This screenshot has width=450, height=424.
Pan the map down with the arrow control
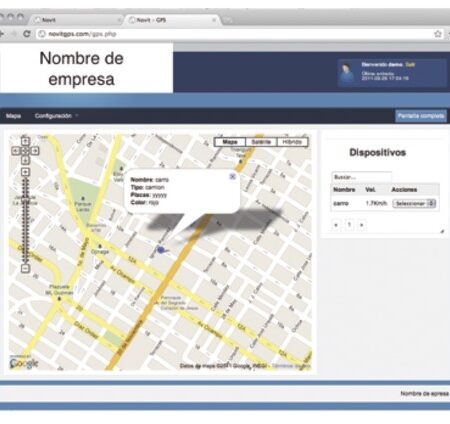pos(25,160)
